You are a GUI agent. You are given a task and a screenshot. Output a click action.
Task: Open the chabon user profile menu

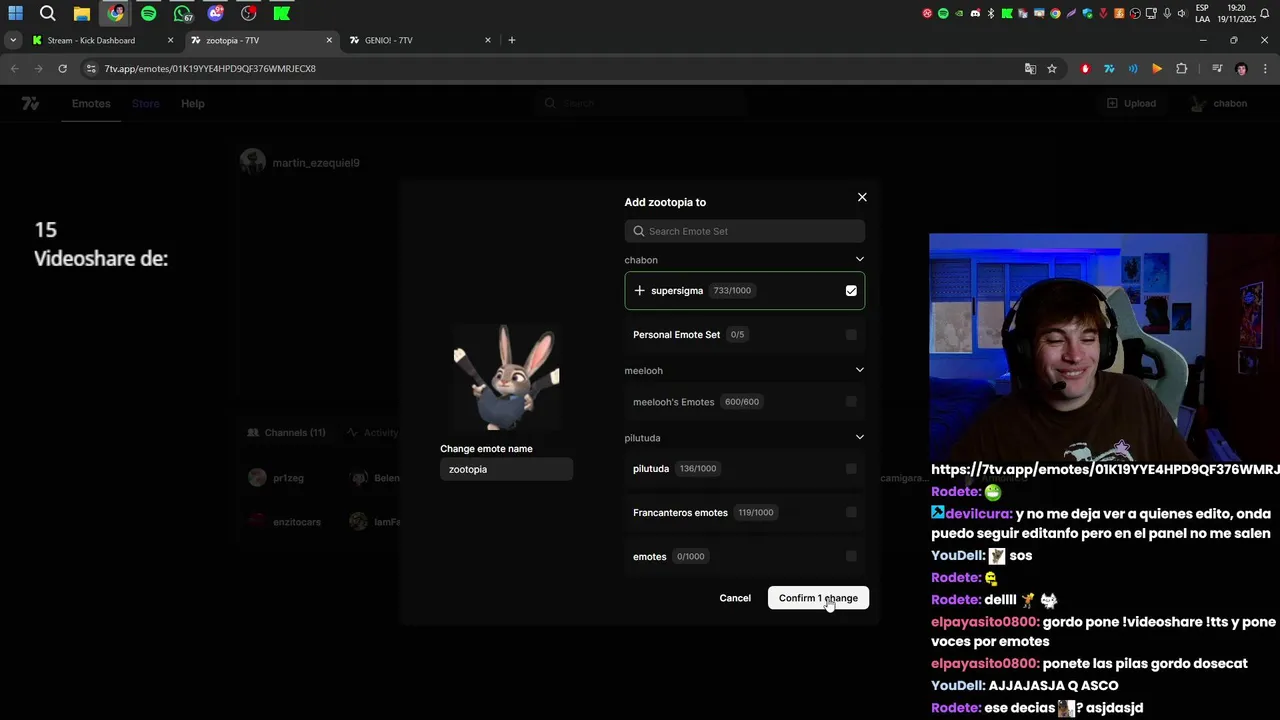(1219, 104)
